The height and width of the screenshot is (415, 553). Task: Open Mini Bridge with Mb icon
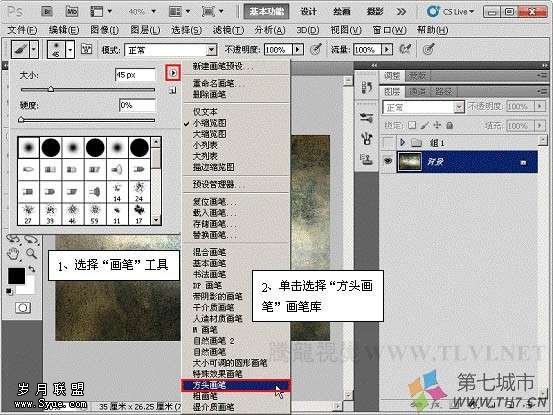(72, 12)
